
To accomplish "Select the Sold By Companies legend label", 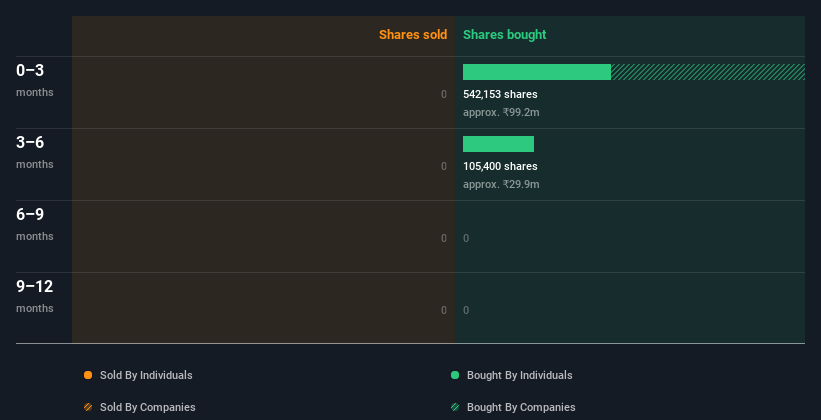I will click(148, 407).
